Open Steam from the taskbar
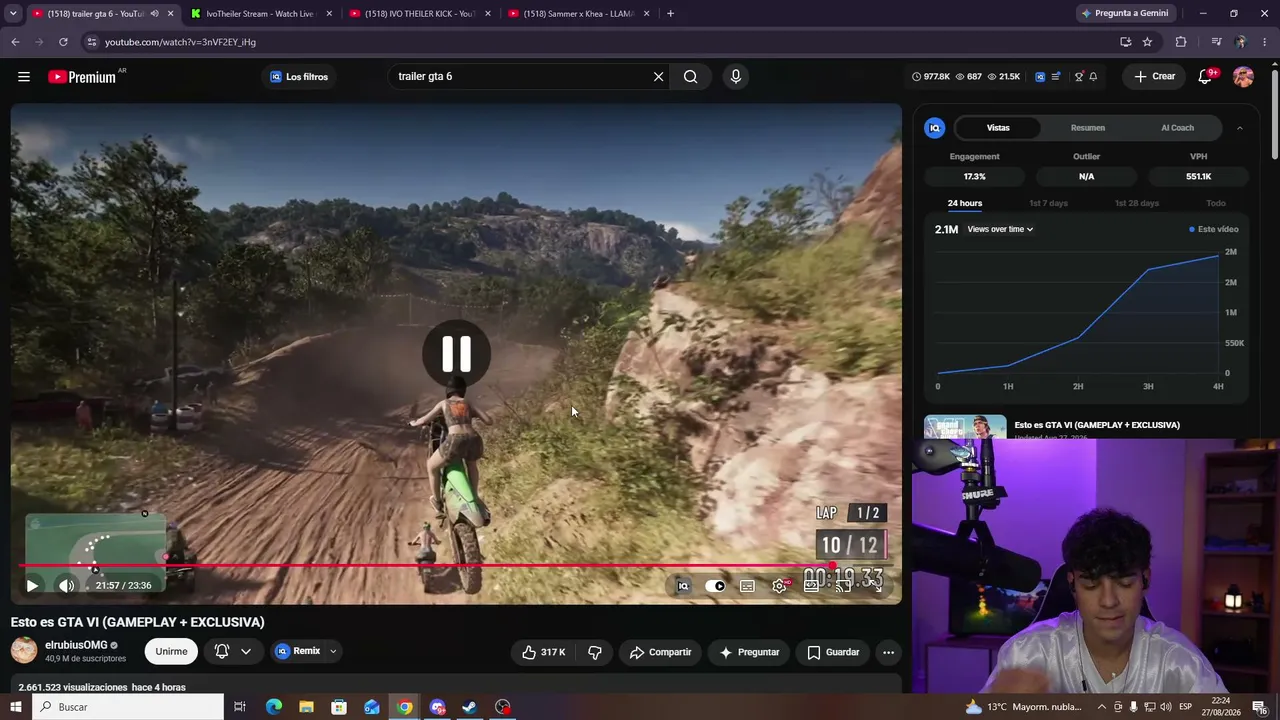 [x=470, y=707]
